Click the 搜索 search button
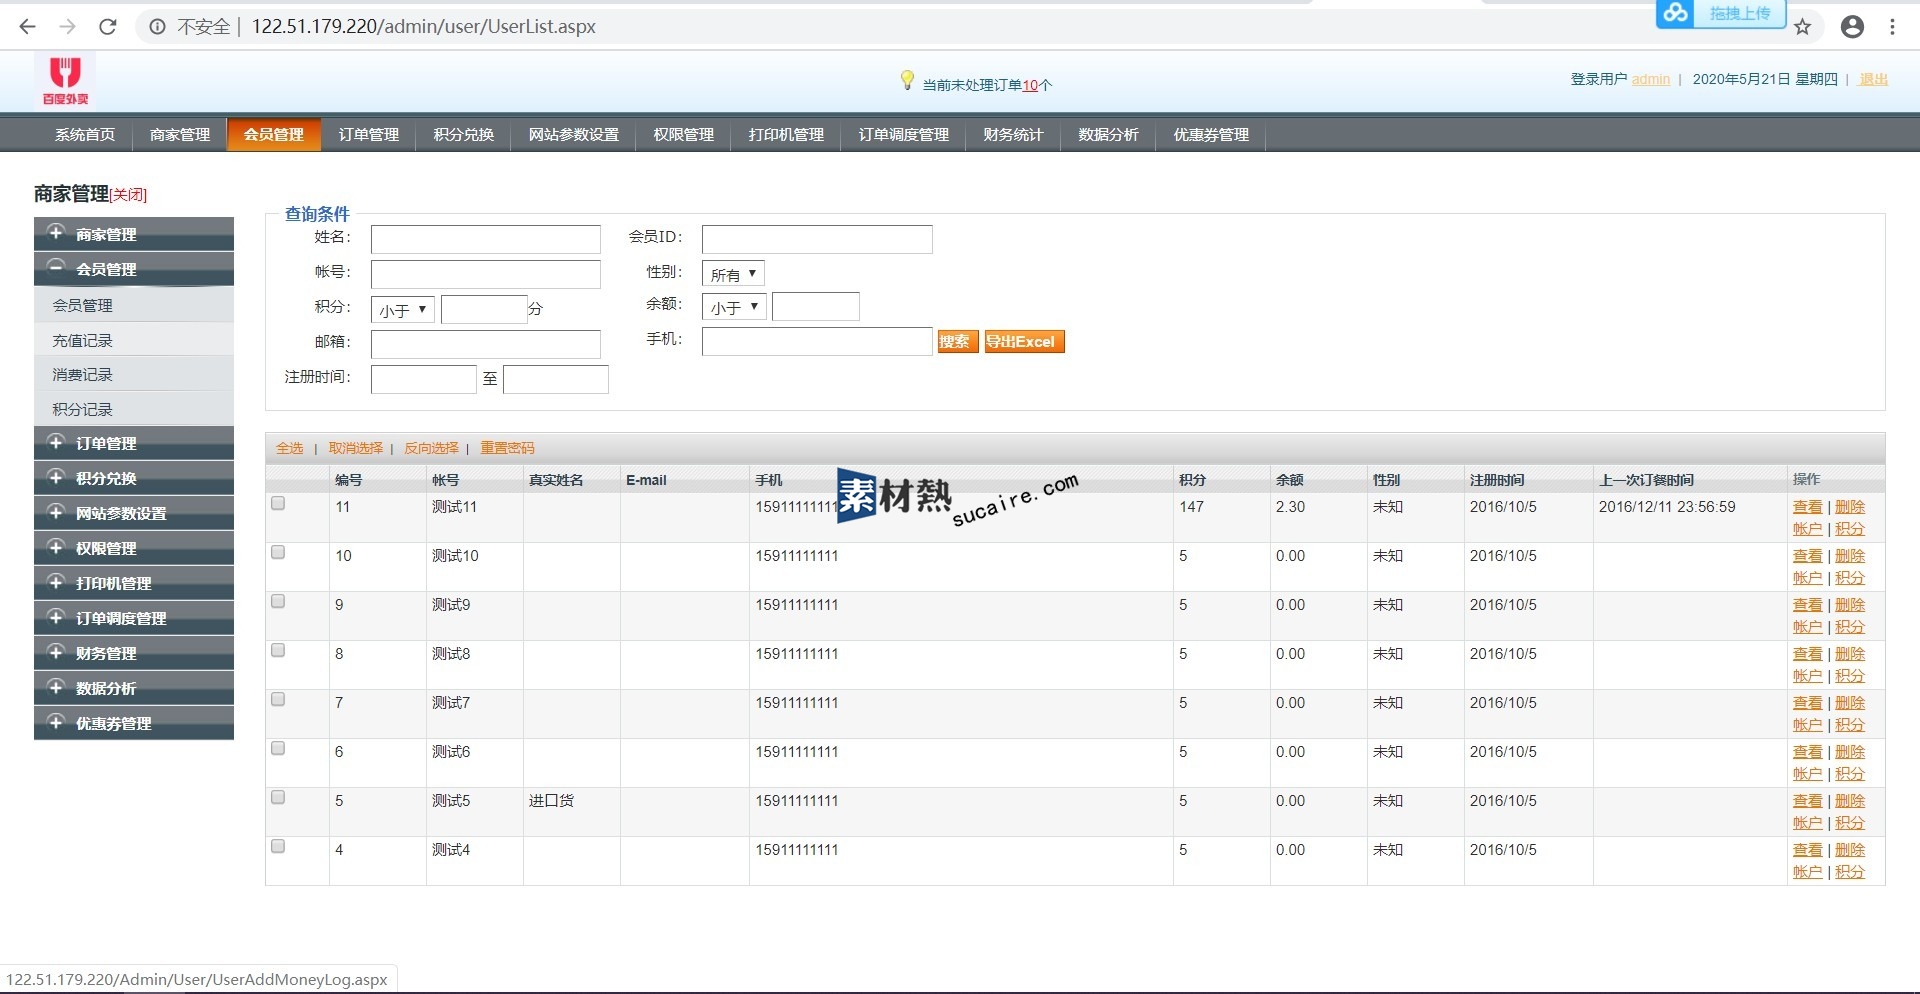Image resolution: width=1920 pixels, height=994 pixels. pyautogui.click(x=956, y=342)
